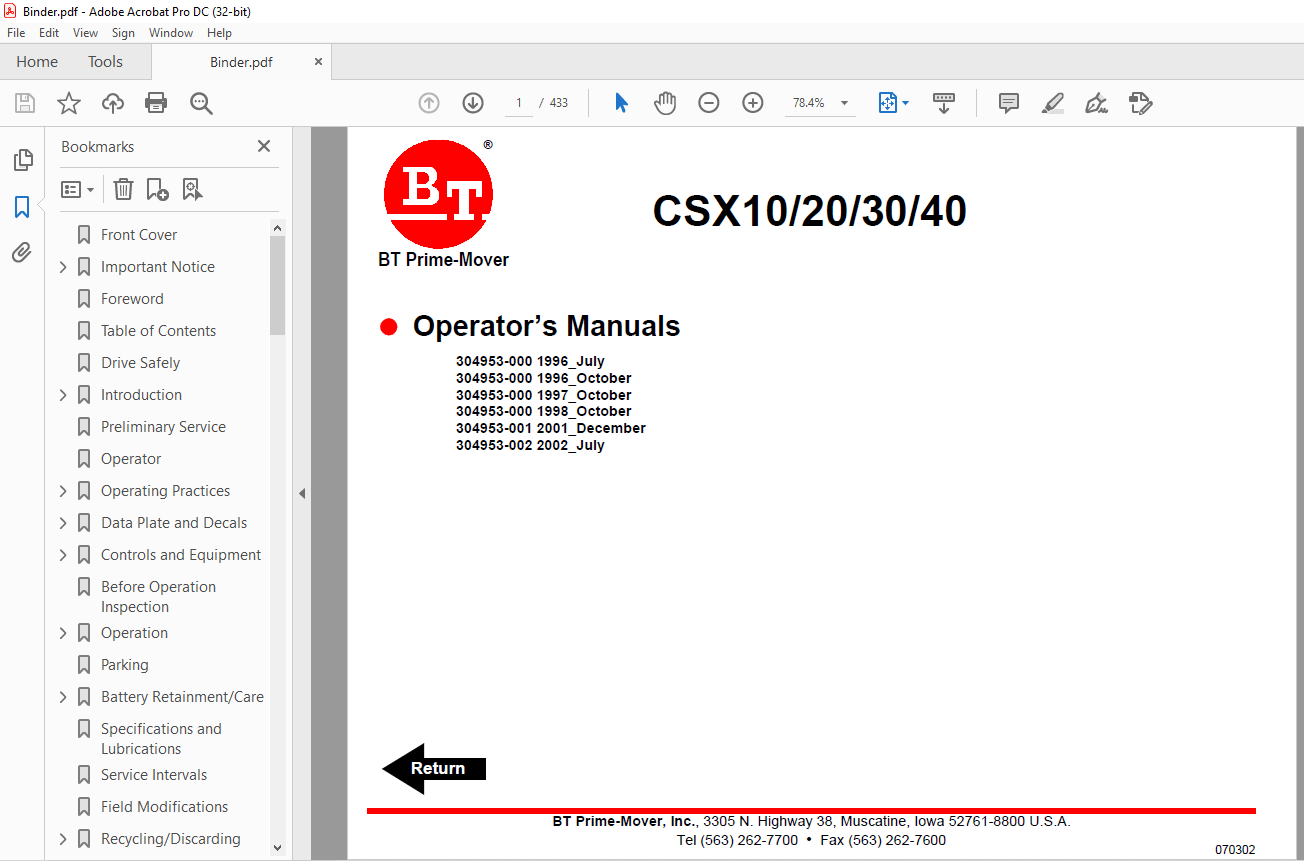
Task: Zoom in with the plus button
Action: (753, 103)
